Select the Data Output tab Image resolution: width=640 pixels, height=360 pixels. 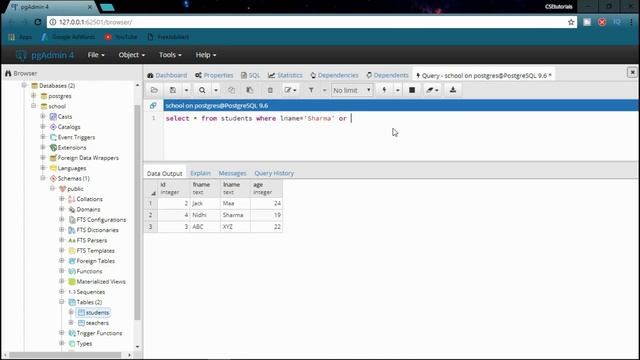point(164,173)
